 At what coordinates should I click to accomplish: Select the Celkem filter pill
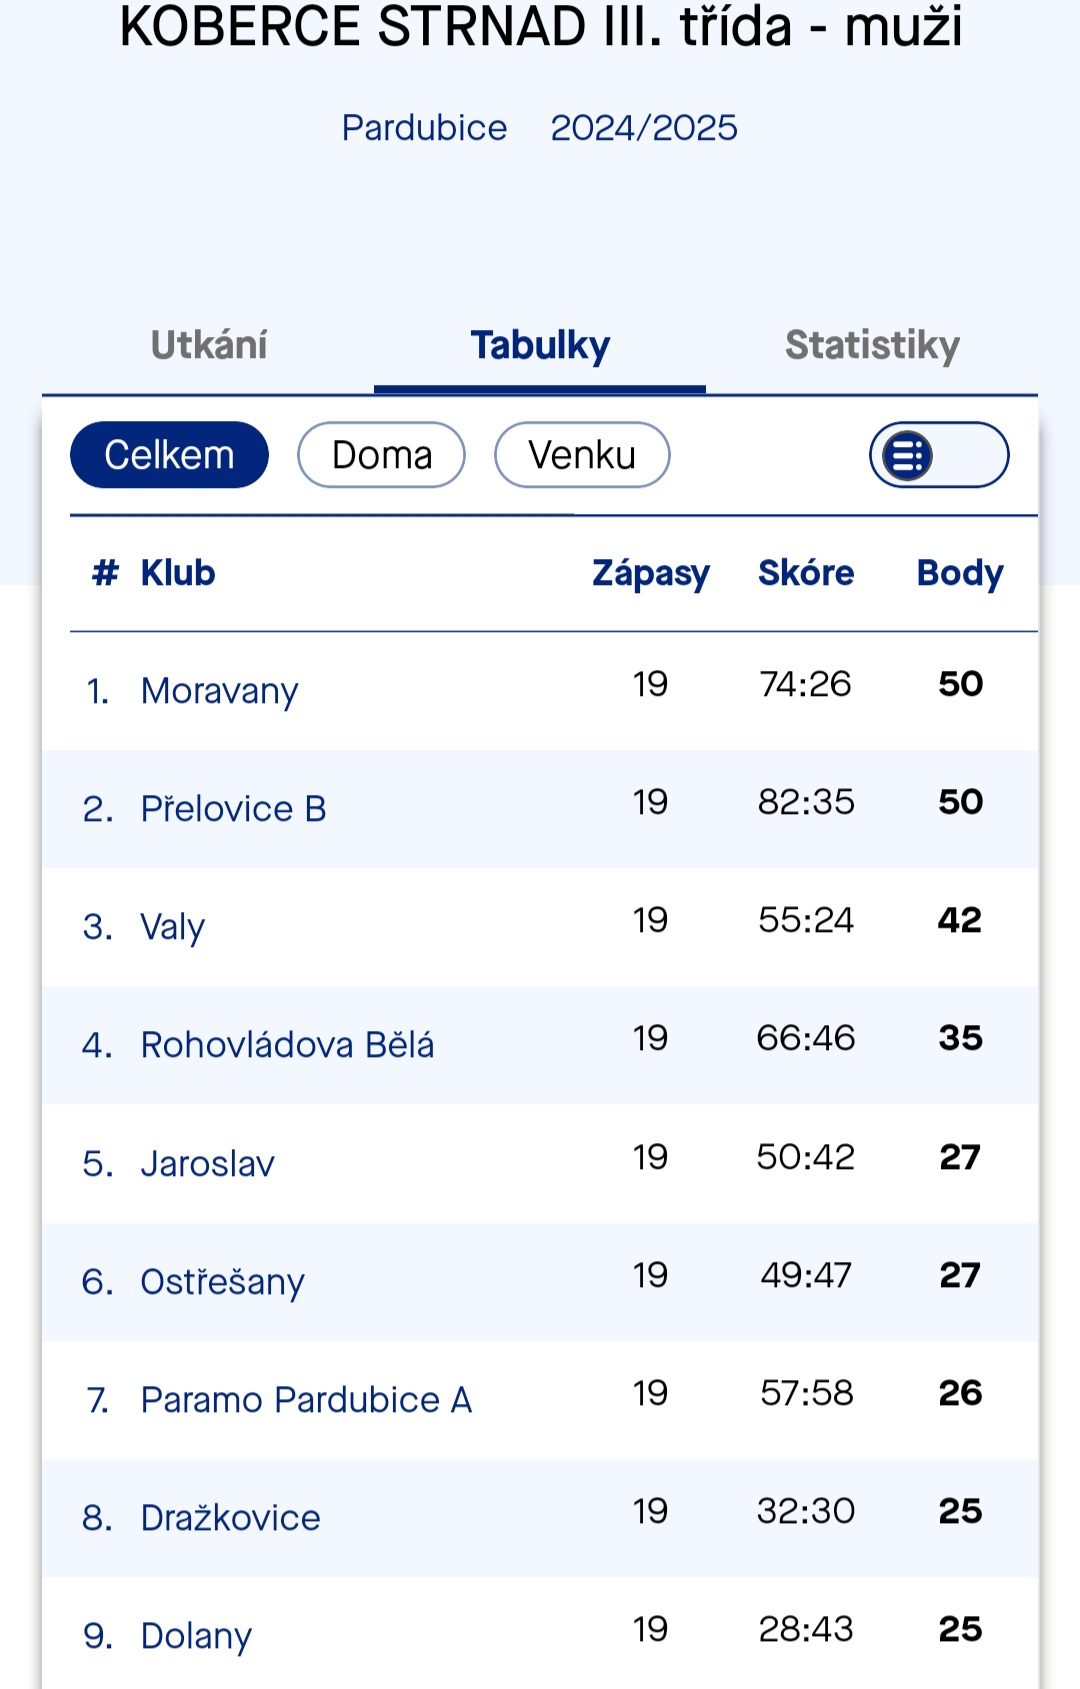click(169, 455)
